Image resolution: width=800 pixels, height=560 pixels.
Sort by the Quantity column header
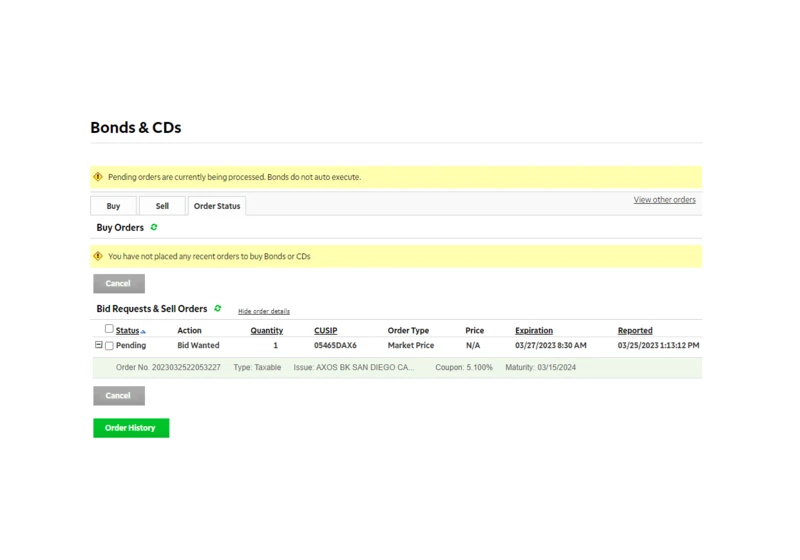[x=266, y=330]
